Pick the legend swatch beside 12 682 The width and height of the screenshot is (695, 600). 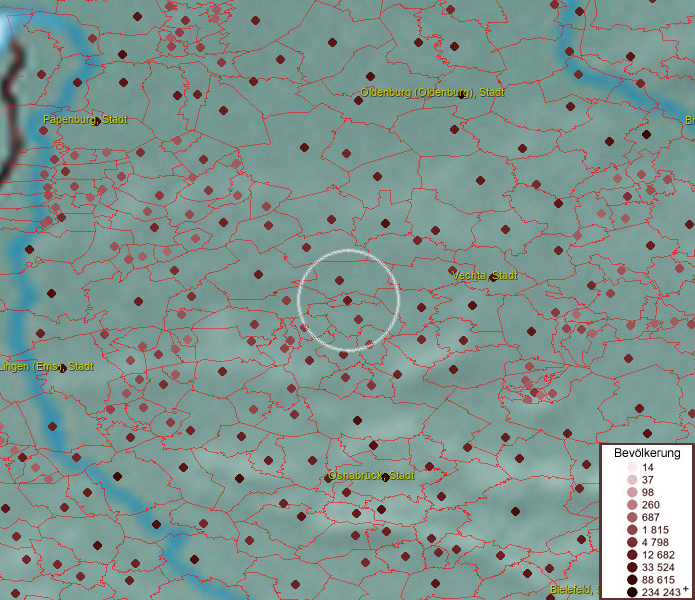[632, 555]
